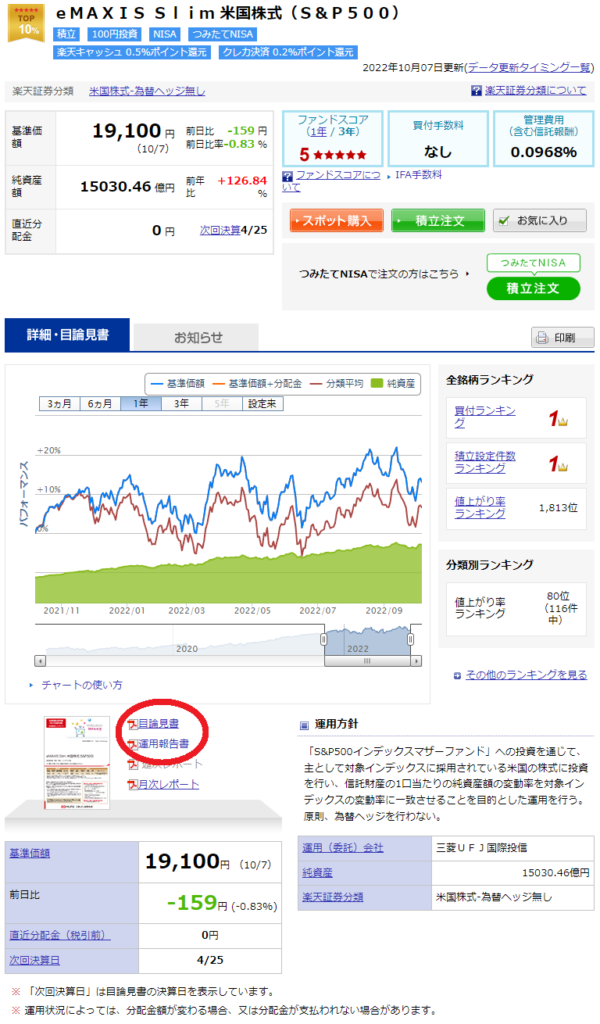Click 純資産 link in right table
Viewport: 600px width, 1024px height.
point(317,872)
